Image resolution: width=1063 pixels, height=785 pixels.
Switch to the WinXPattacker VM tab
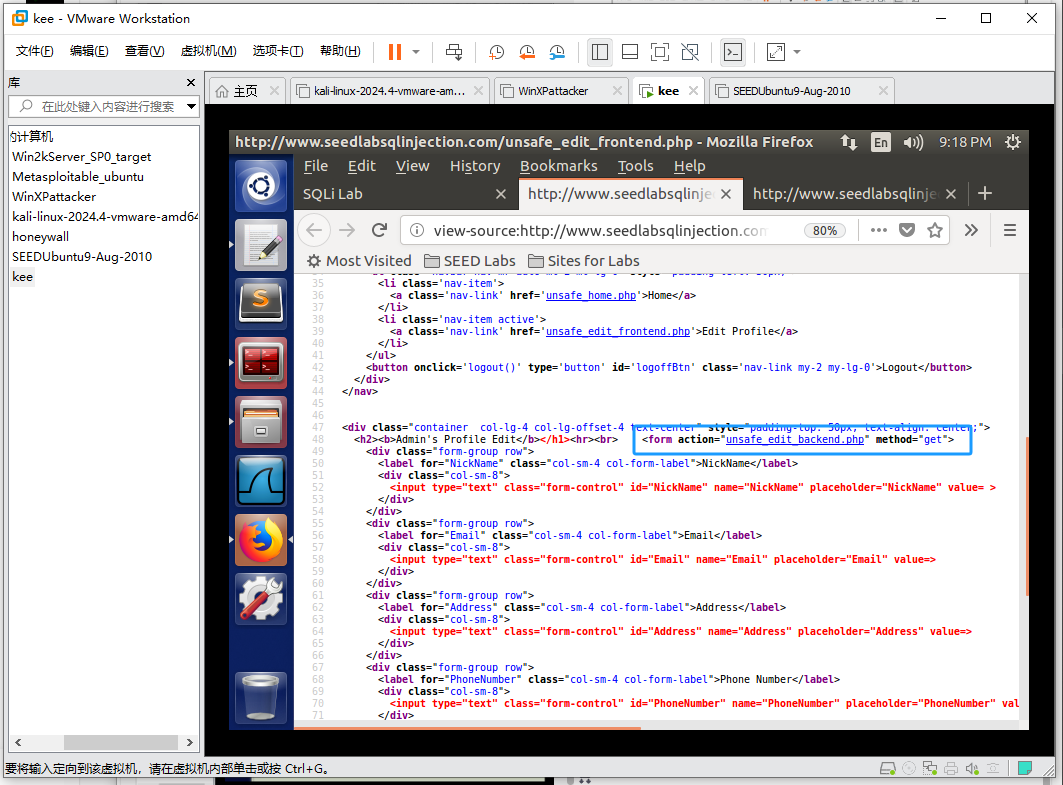pyautogui.click(x=553, y=91)
